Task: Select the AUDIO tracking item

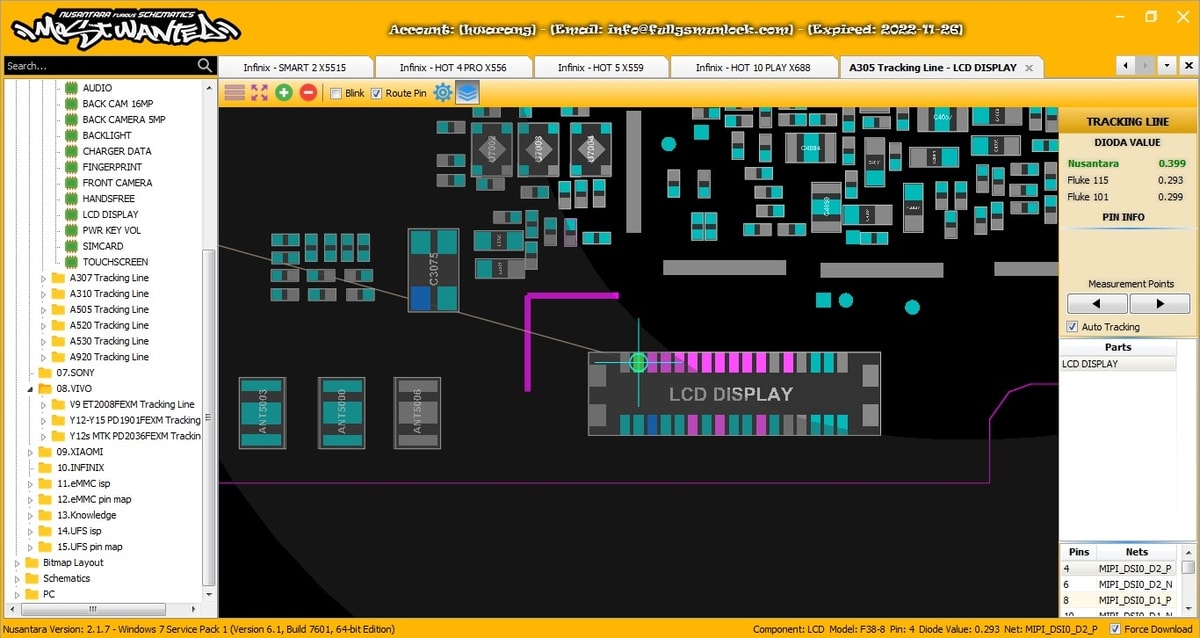Action: pyautogui.click(x=97, y=88)
